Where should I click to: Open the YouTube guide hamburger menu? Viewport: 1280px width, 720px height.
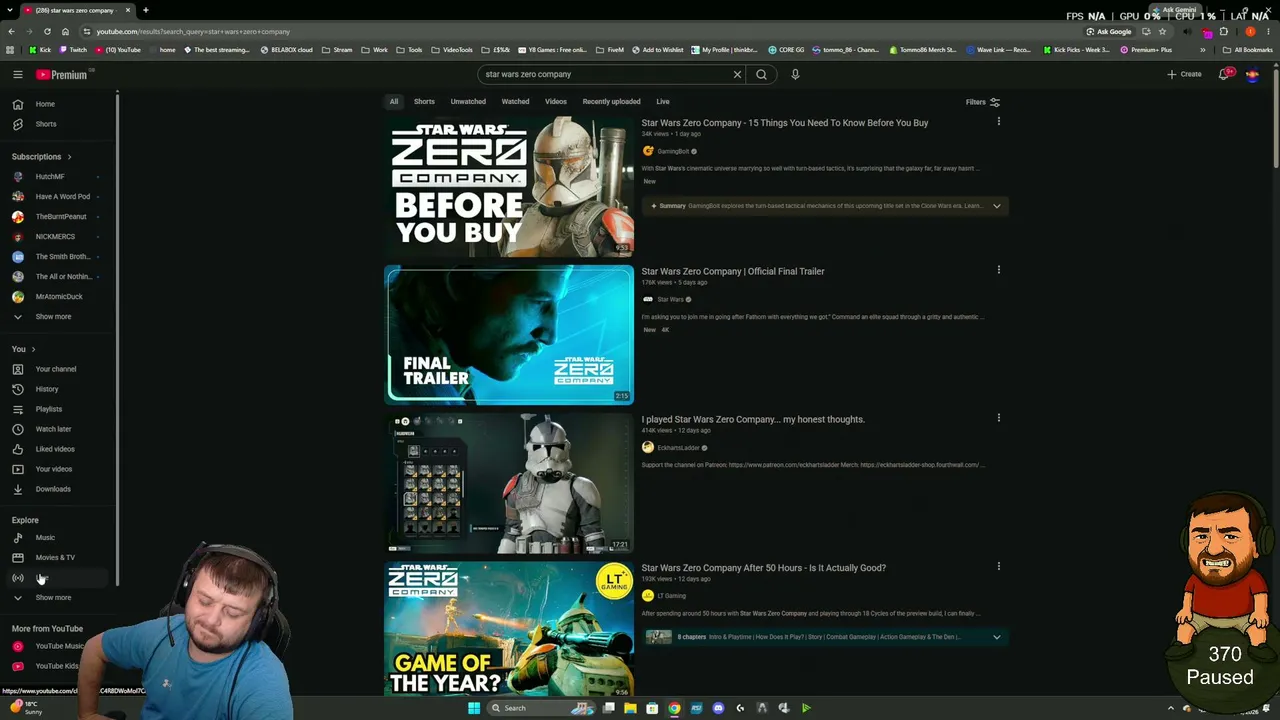click(x=18, y=74)
